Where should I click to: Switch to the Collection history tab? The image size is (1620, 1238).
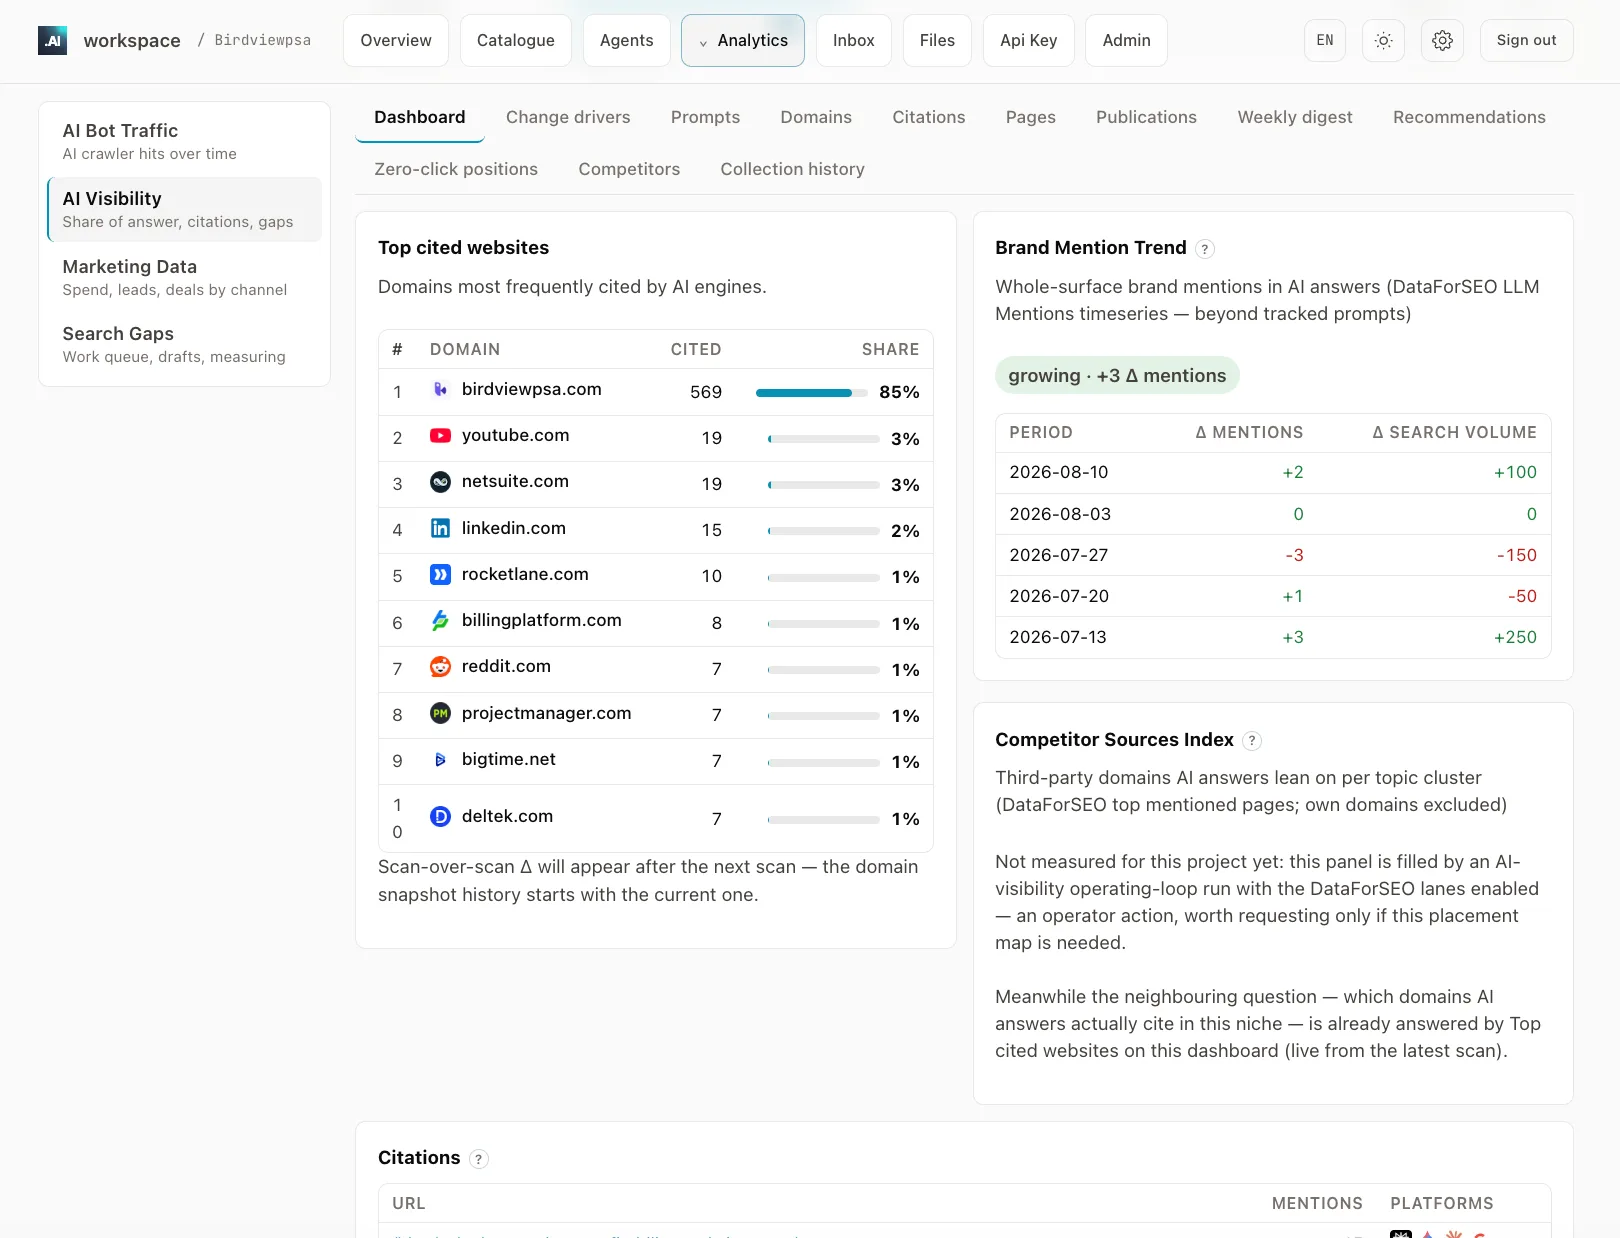click(x=793, y=169)
